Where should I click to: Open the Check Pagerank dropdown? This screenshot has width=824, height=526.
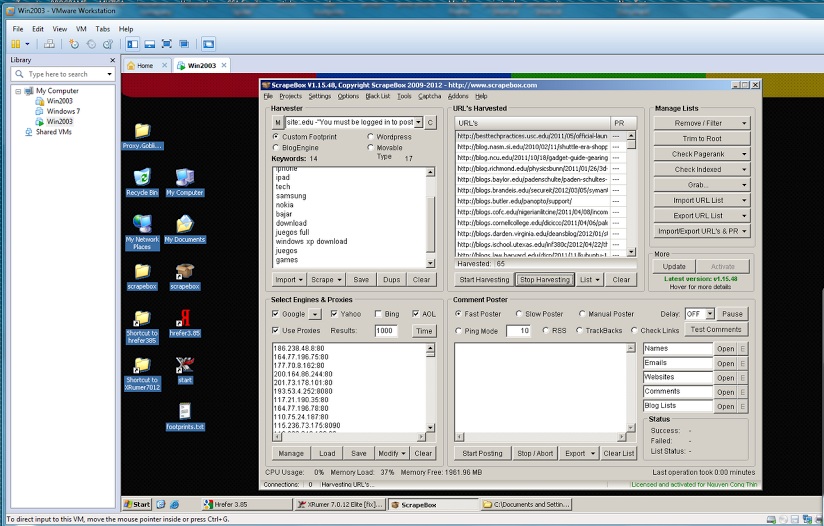(744, 154)
